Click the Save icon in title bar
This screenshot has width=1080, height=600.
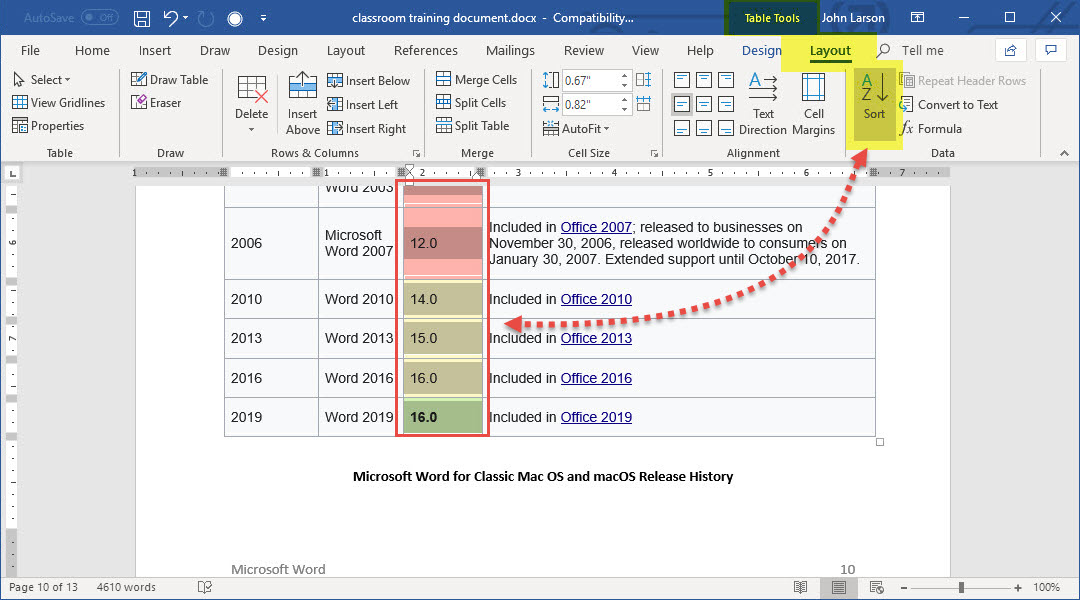coord(142,18)
